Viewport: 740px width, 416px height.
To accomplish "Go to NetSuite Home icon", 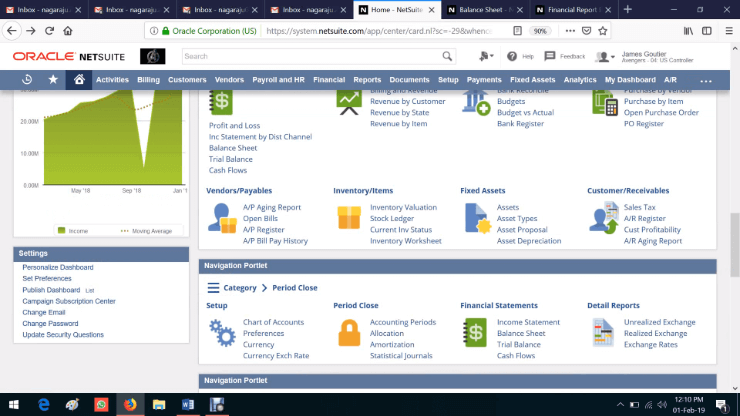I will click(79, 79).
